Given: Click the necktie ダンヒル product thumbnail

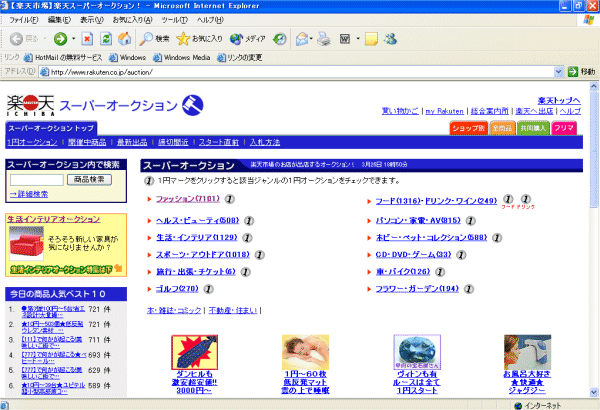Looking at the screenshot, I should pyautogui.click(x=194, y=352).
